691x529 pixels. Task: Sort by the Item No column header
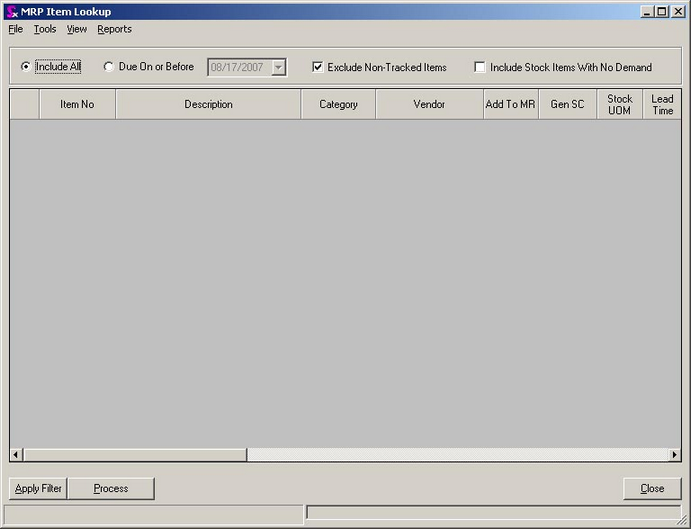(77, 105)
